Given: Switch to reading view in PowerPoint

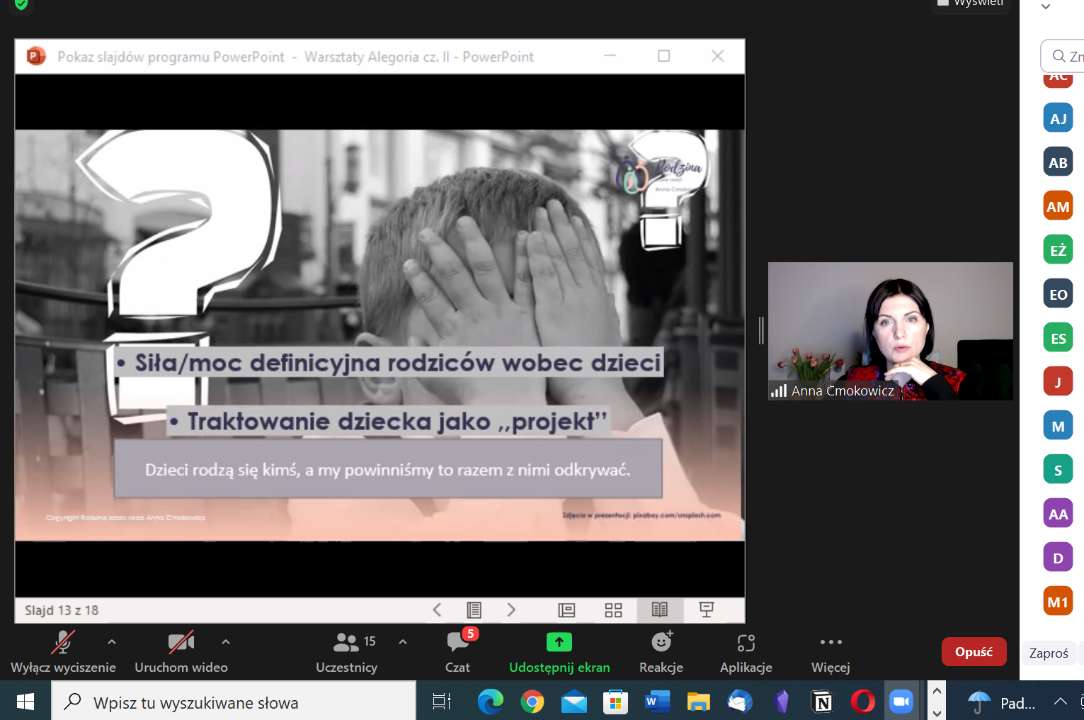Looking at the screenshot, I should point(660,610).
